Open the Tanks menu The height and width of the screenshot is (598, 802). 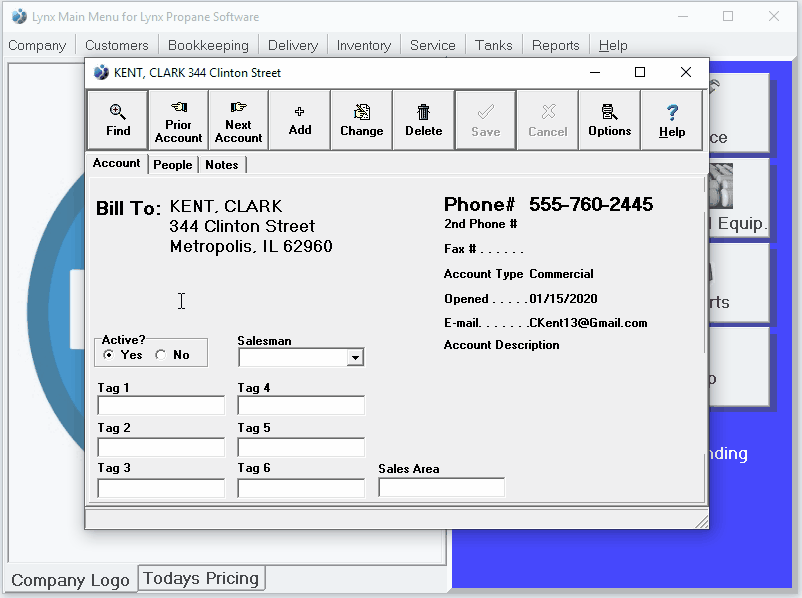493,45
